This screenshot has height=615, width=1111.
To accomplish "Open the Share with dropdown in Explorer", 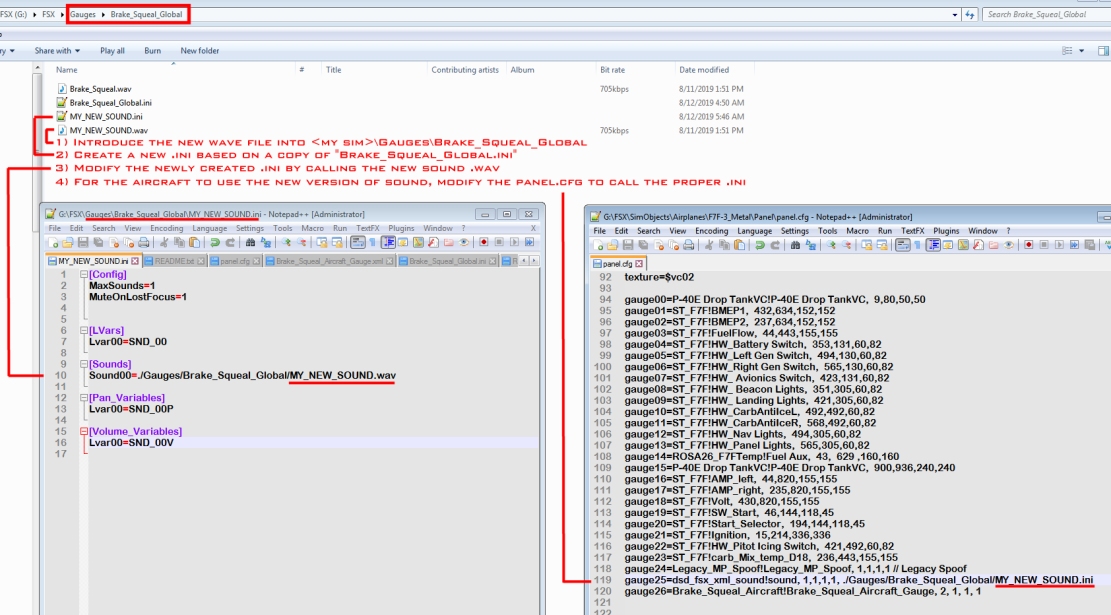I will click(x=57, y=50).
